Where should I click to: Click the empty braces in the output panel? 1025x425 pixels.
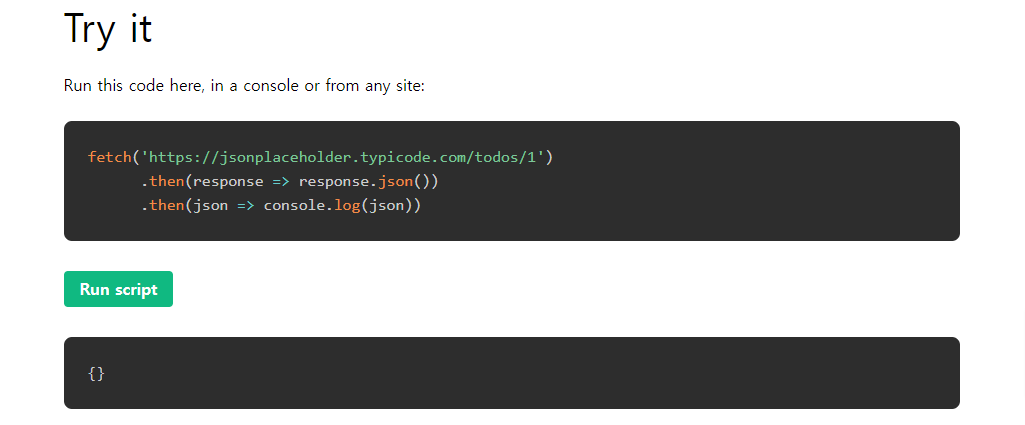tap(96, 373)
